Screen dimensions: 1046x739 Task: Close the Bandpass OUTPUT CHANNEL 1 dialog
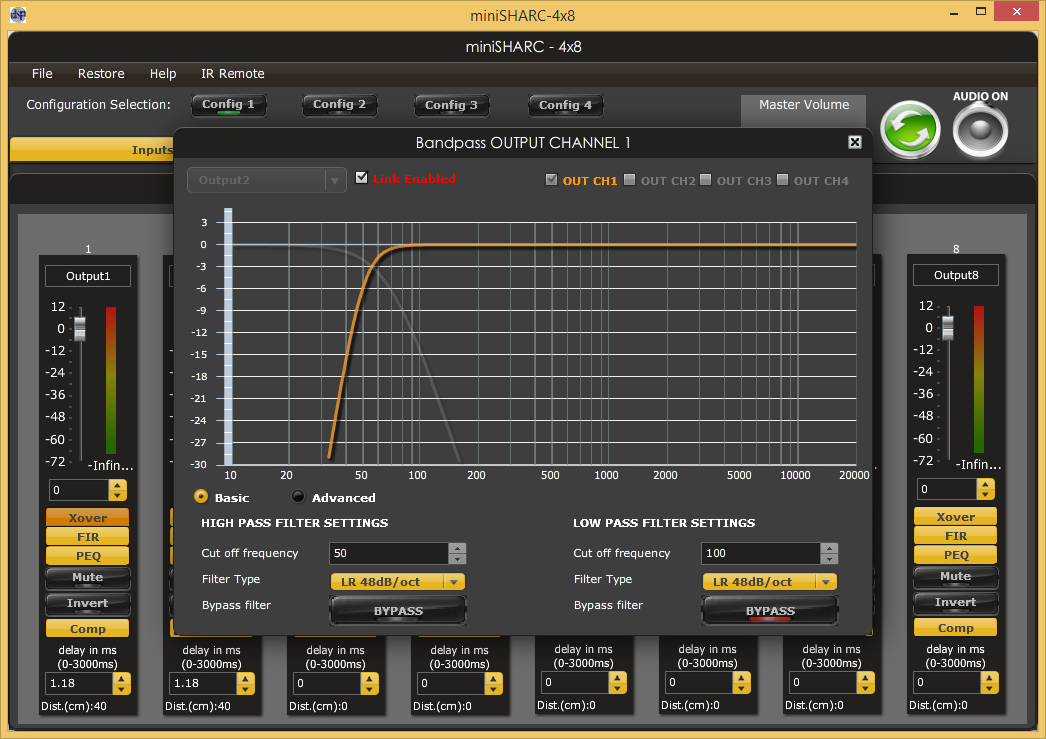coord(855,142)
